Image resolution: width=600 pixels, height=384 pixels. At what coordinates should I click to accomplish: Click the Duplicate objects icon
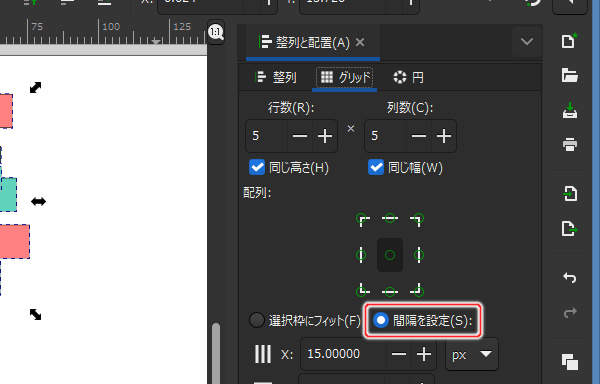coord(569,362)
